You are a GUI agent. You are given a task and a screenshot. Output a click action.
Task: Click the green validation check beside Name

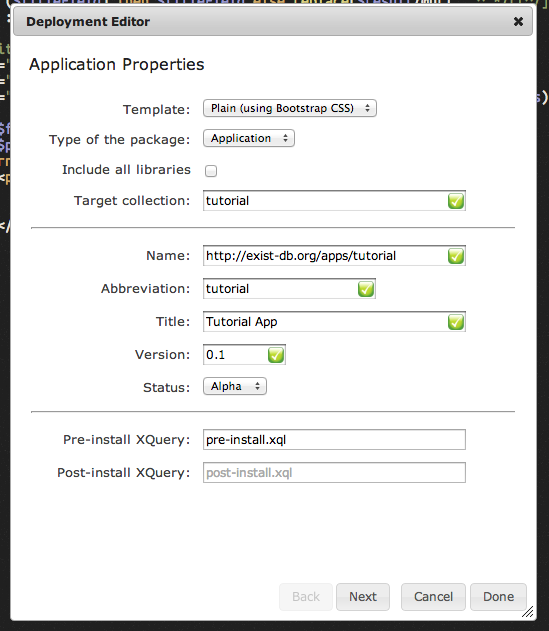(456, 256)
